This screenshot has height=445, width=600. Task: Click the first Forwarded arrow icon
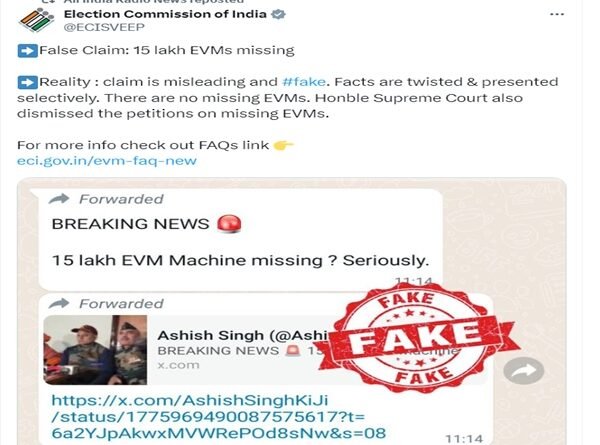pos(59,199)
